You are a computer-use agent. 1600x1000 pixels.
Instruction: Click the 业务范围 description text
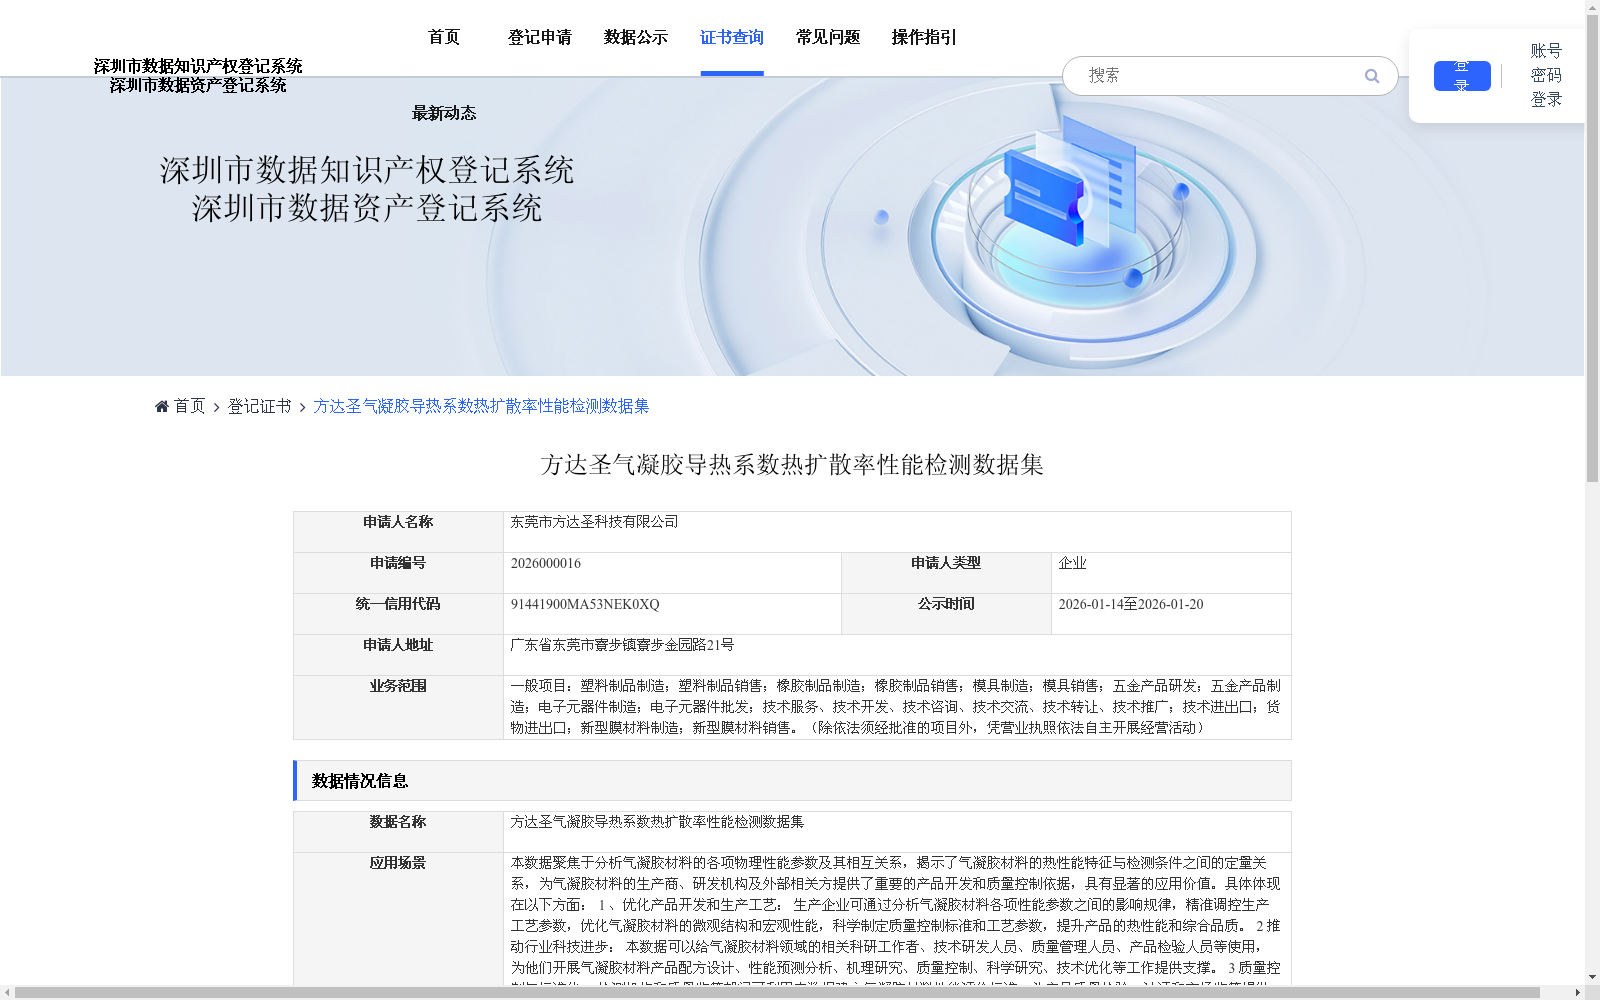(895, 707)
